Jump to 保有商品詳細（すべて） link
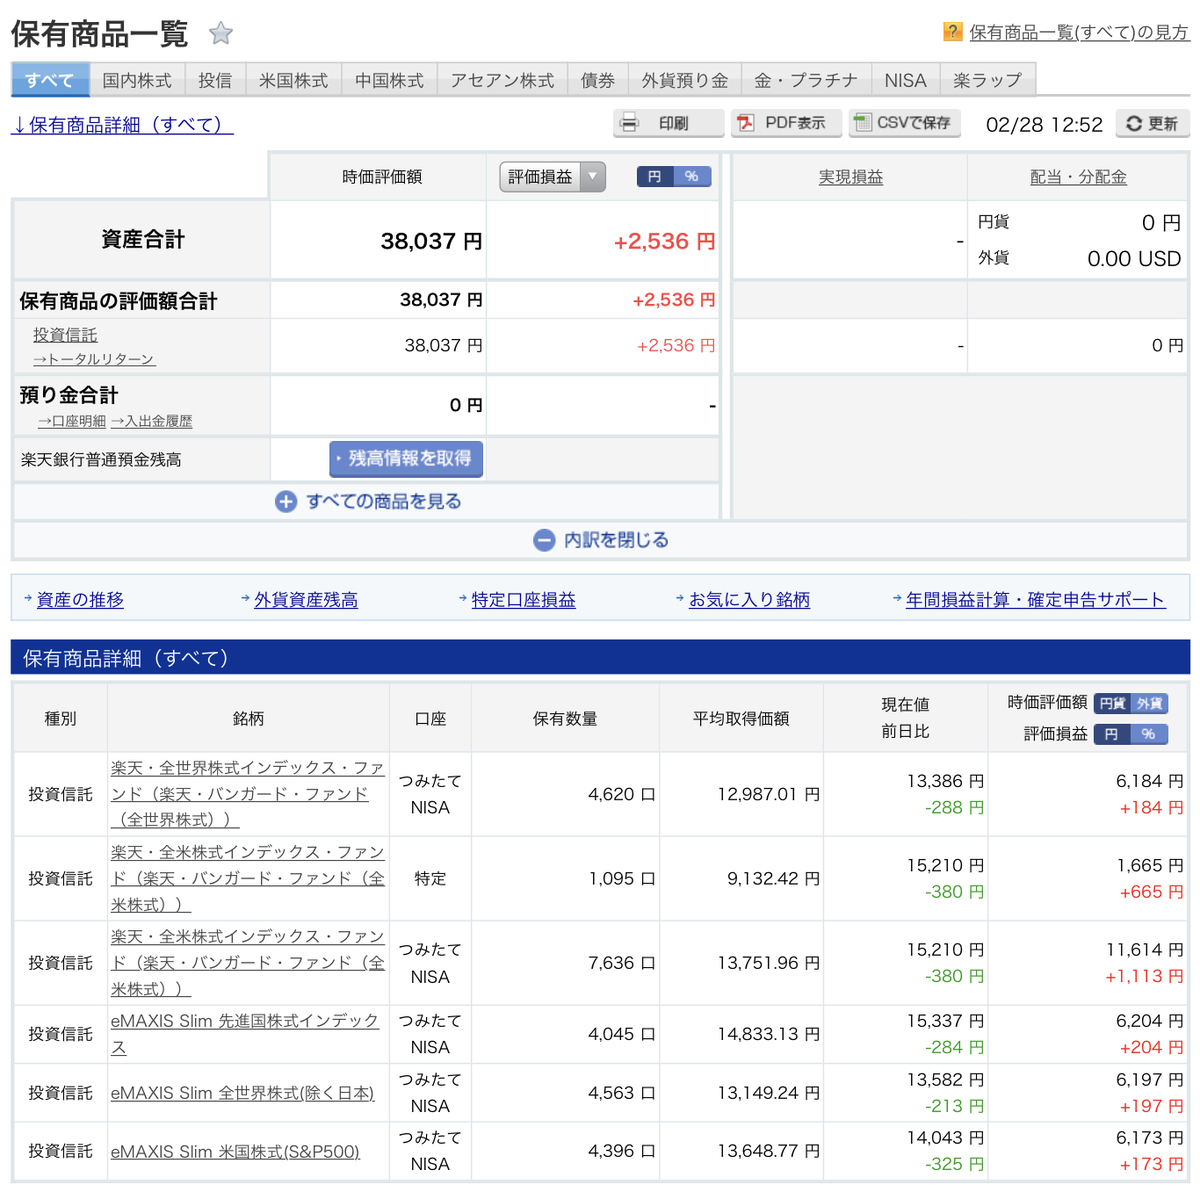Viewport: 1200px width, 1192px height. pyautogui.click(x=122, y=125)
